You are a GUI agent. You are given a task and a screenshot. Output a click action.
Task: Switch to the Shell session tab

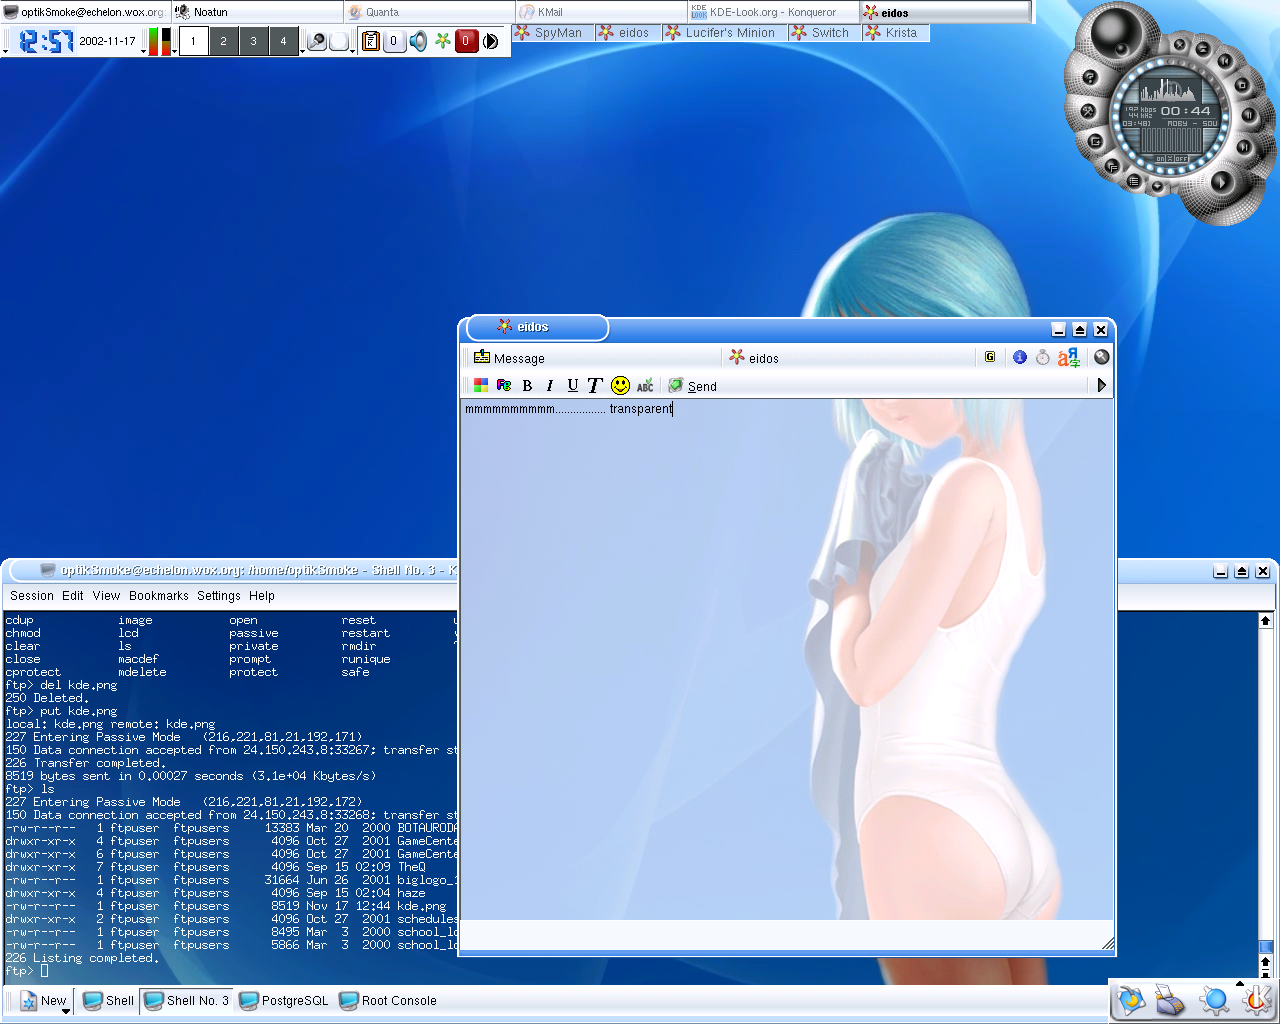coord(108,1000)
